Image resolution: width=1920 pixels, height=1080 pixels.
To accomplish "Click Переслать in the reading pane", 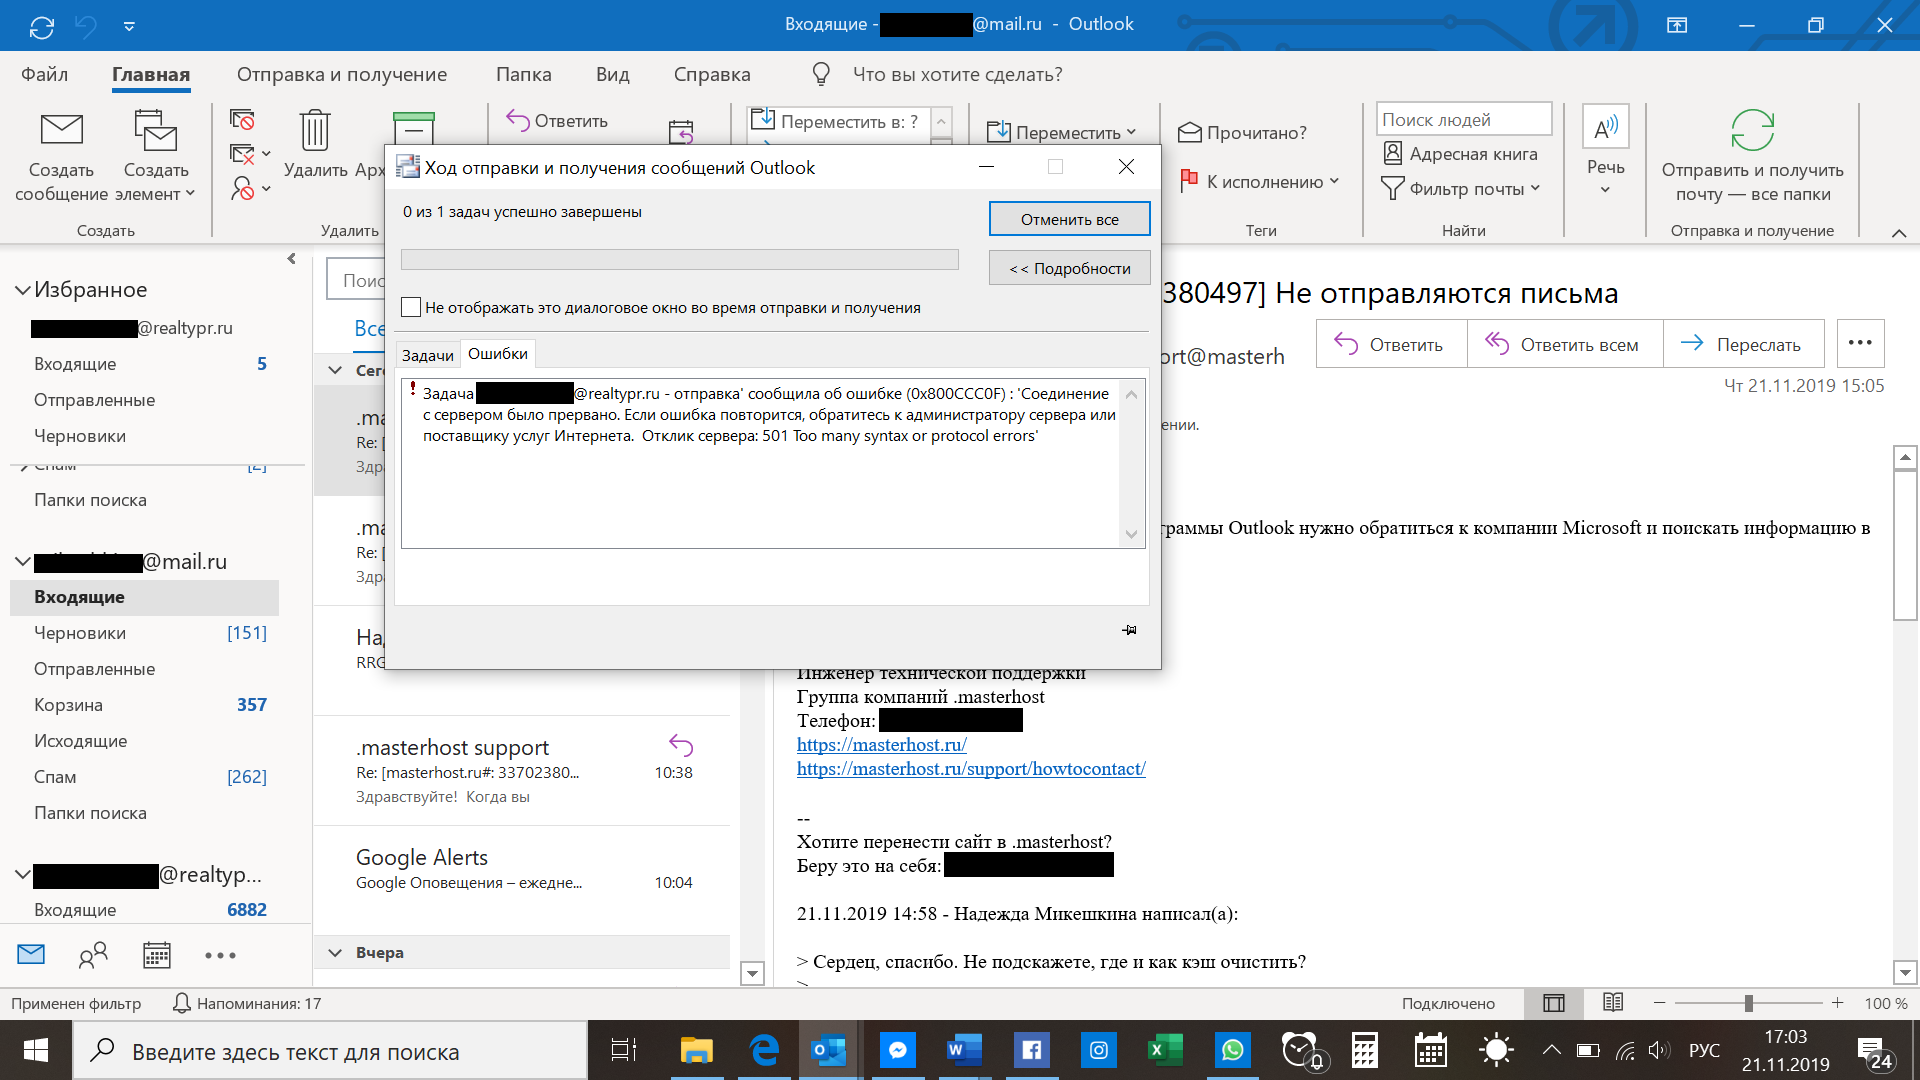I will tap(1743, 344).
